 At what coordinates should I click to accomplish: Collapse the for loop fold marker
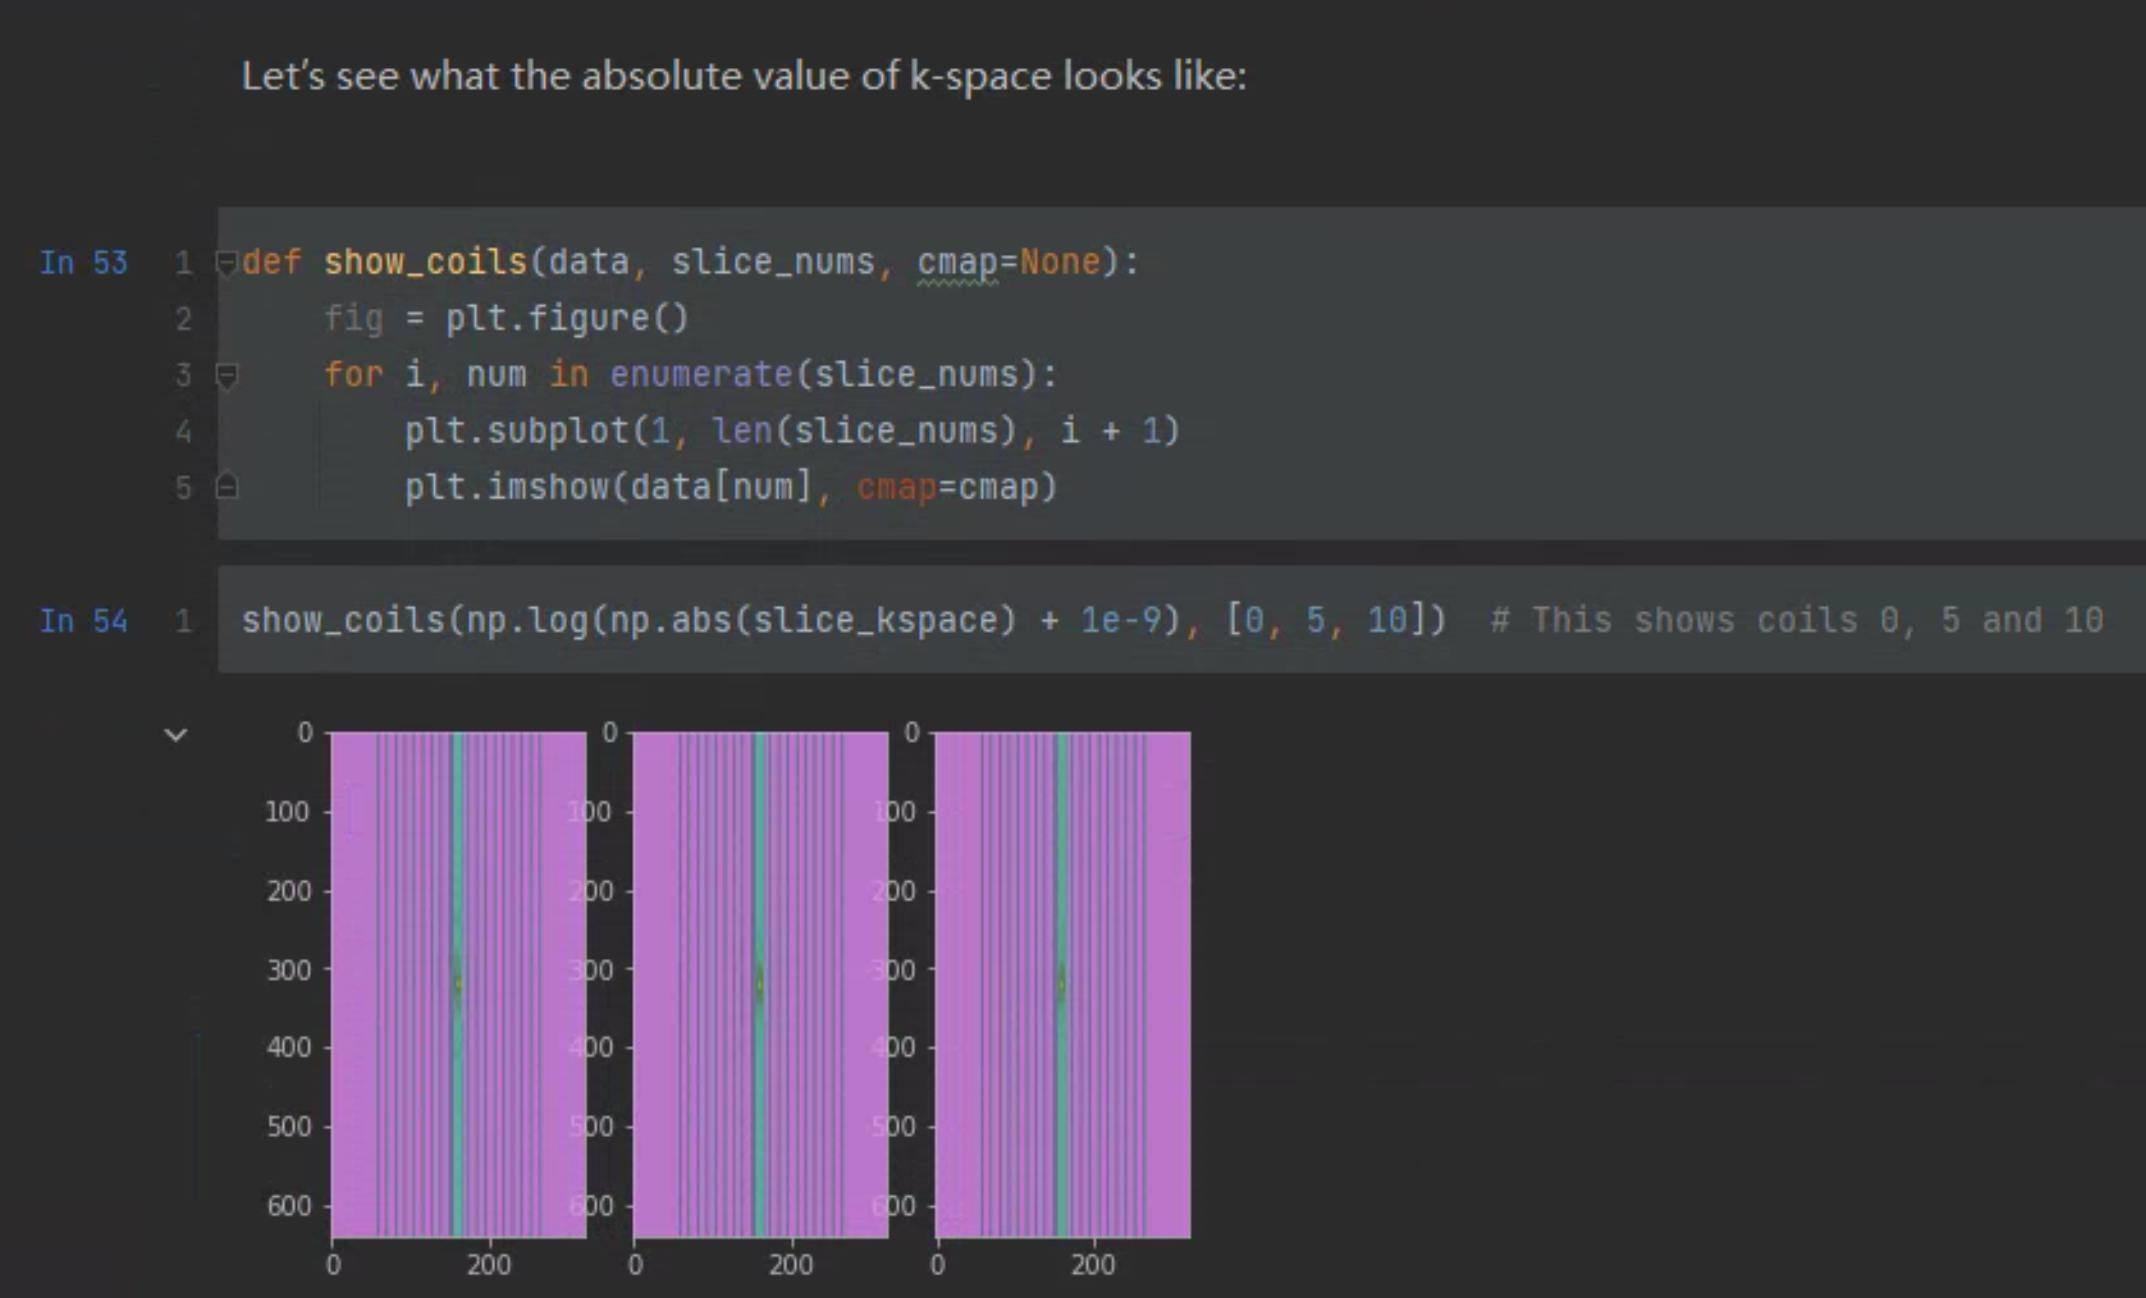click(227, 376)
